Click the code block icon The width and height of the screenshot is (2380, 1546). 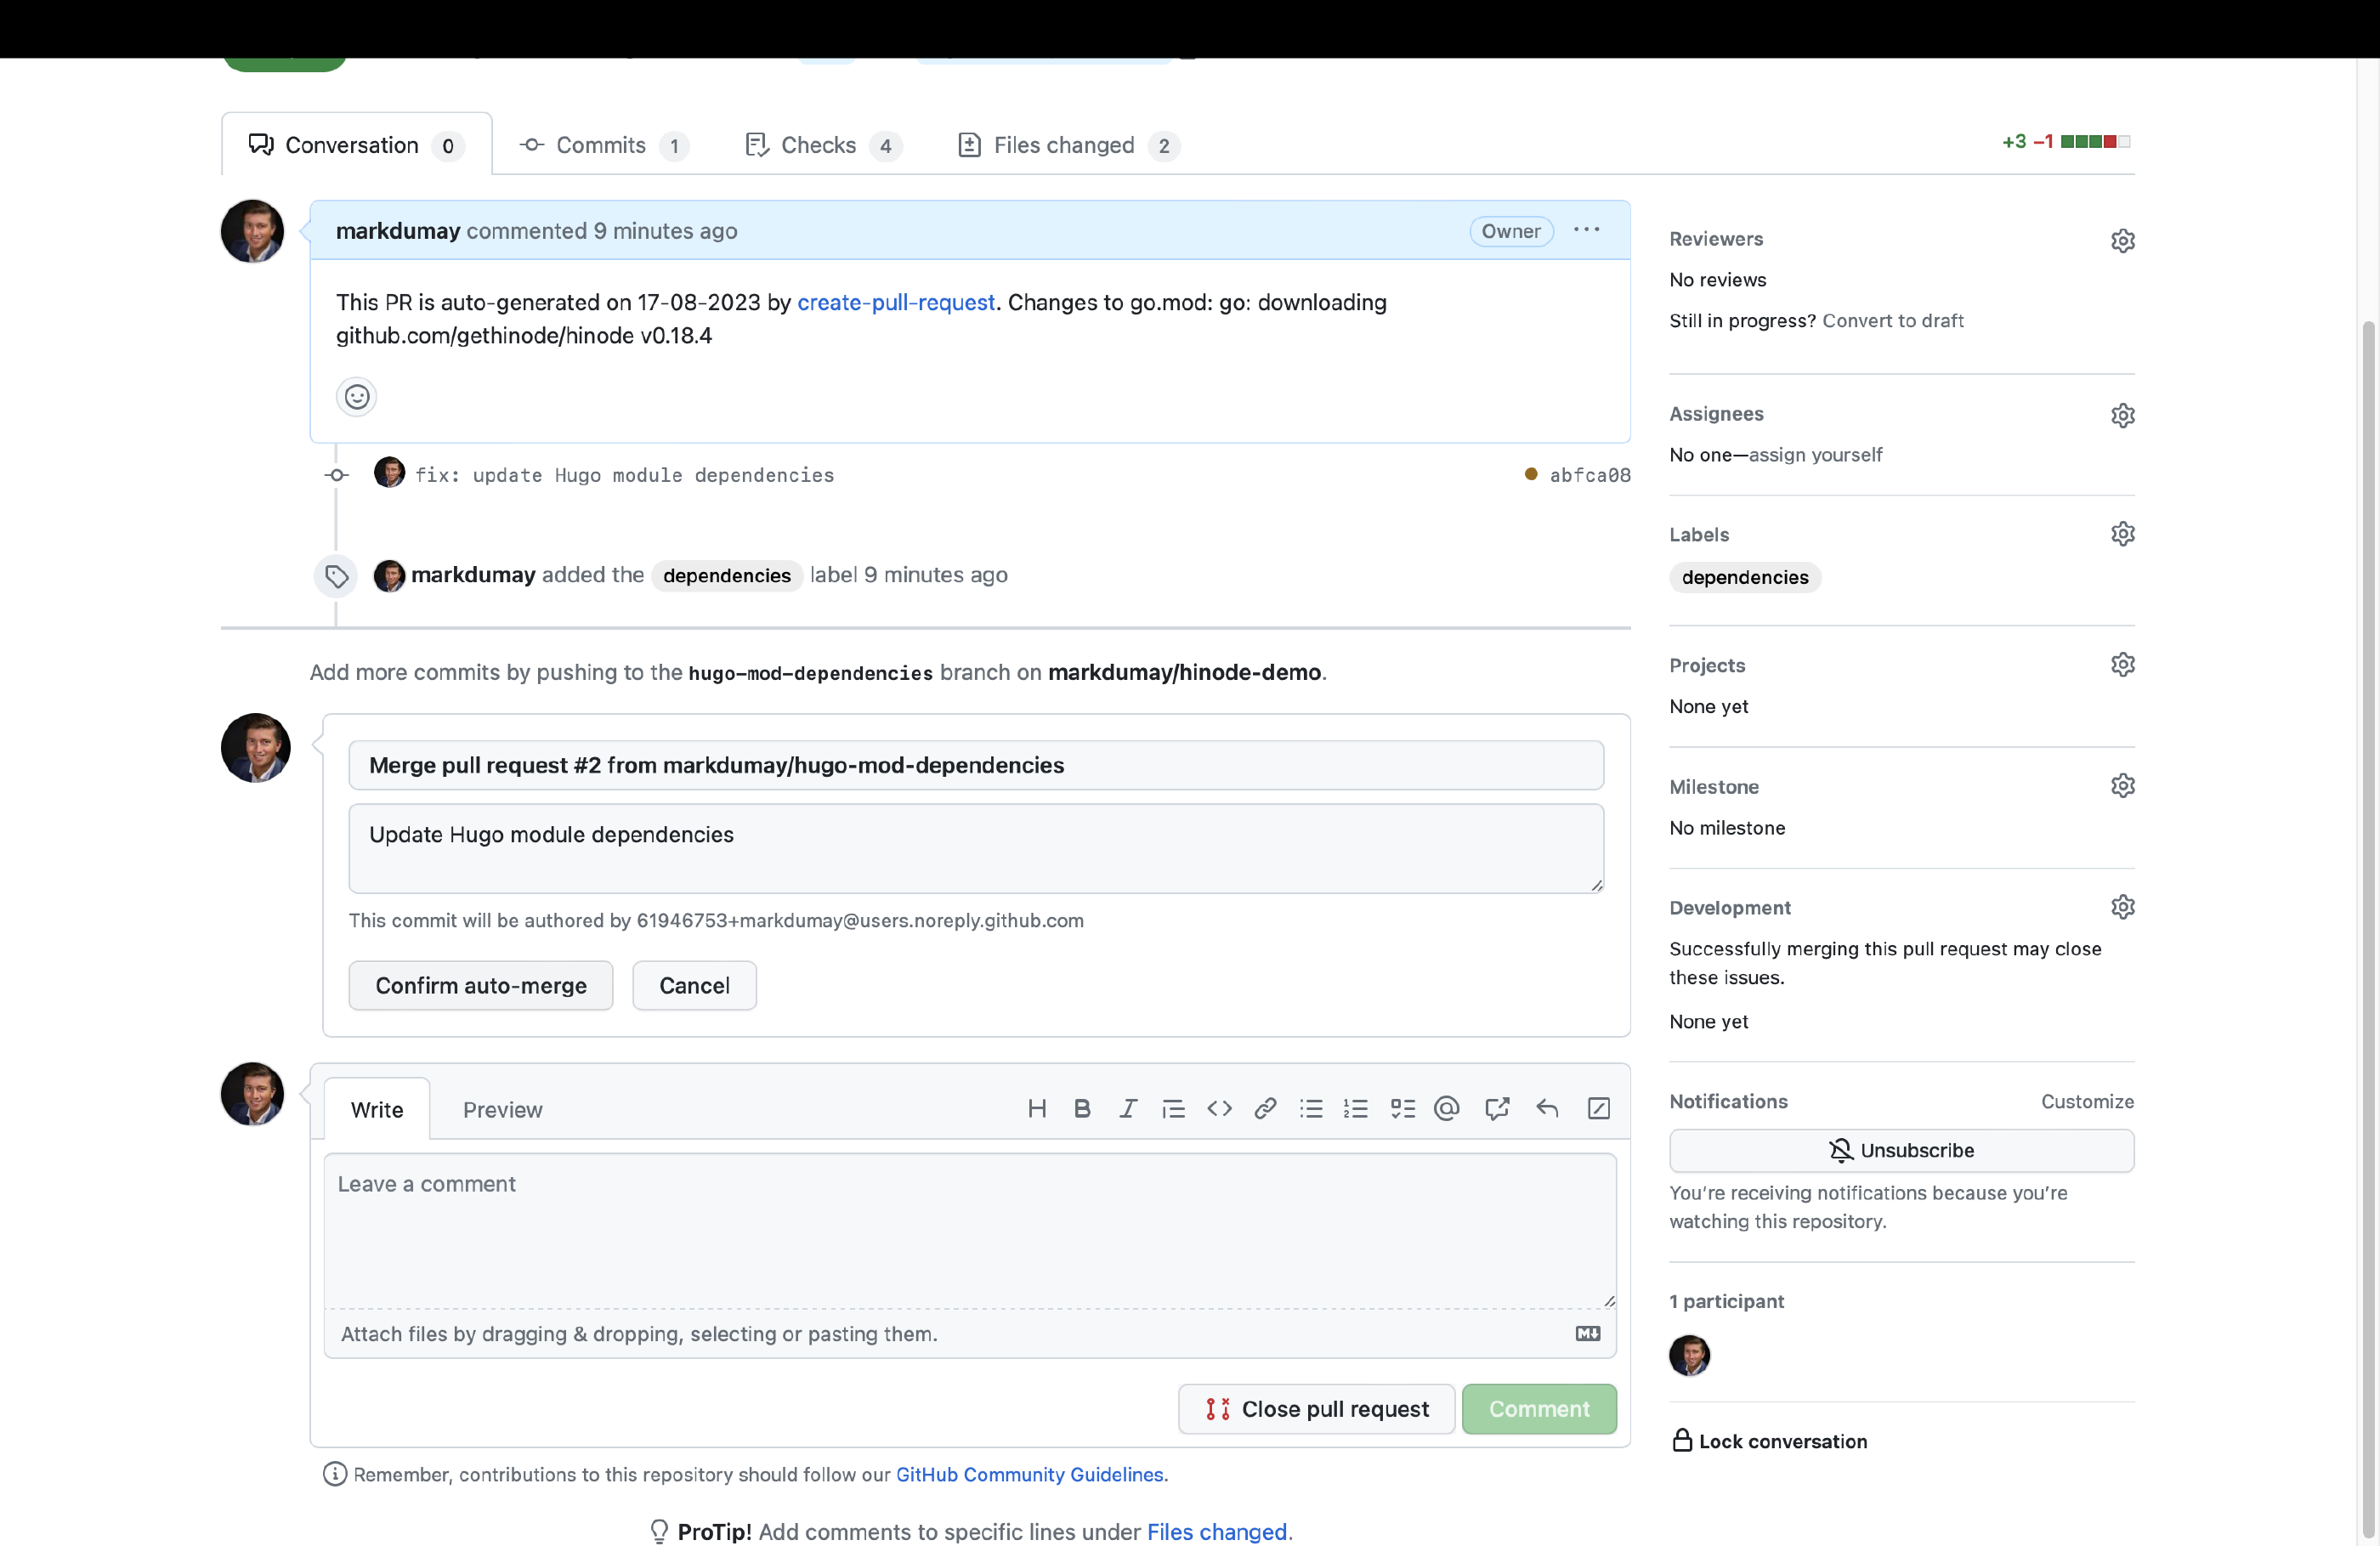click(1218, 1107)
